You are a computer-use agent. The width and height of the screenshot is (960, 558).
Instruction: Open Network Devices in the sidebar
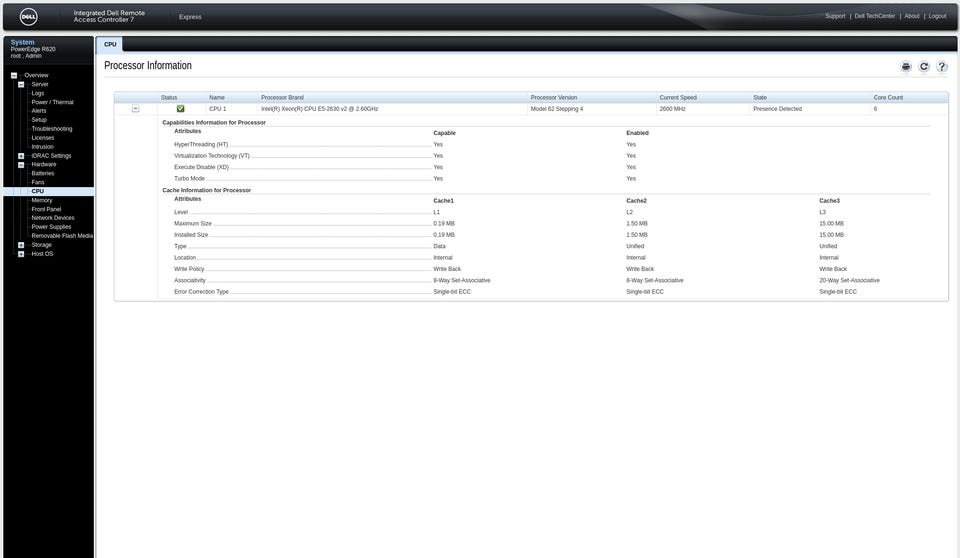(53, 218)
